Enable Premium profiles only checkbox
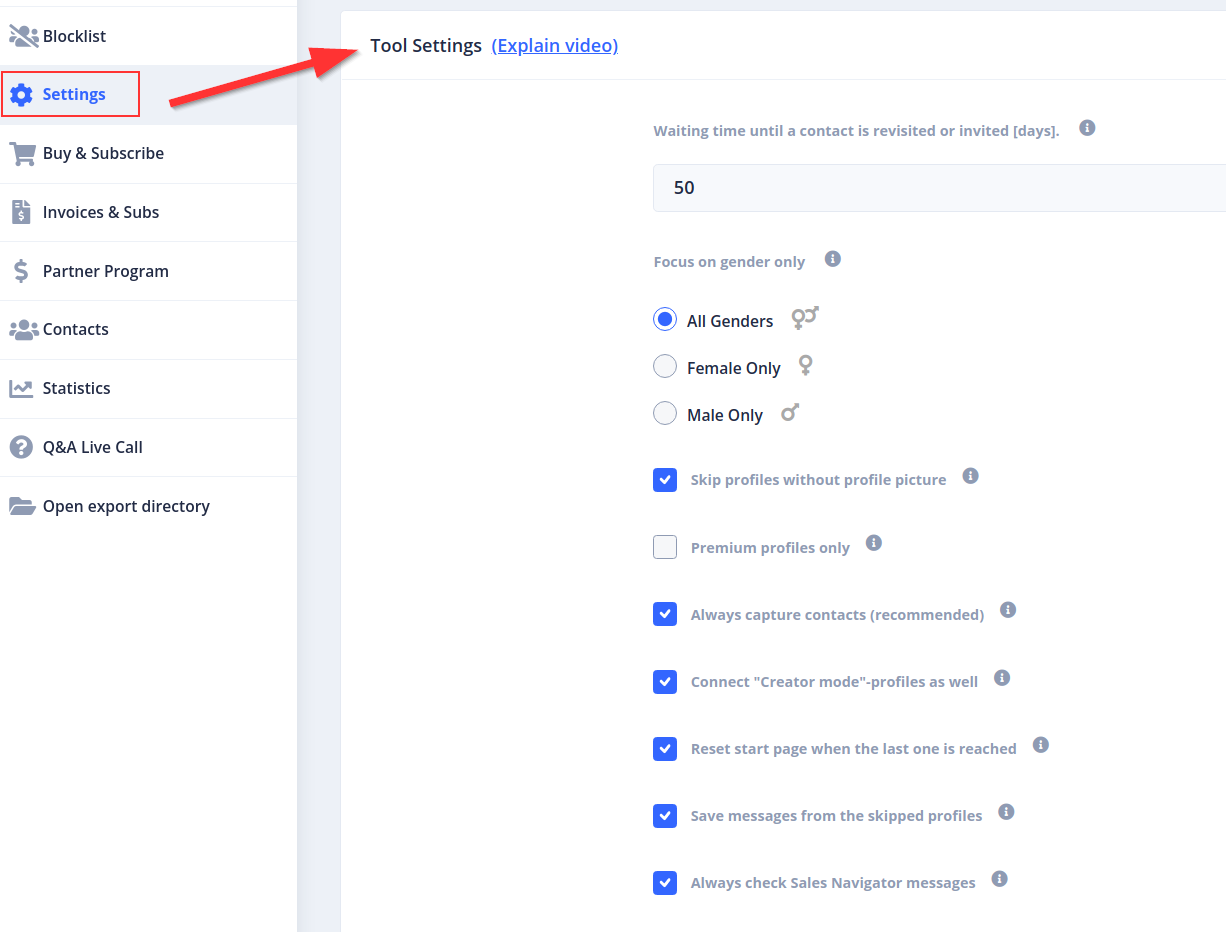The width and height of the screenshot is (1226, 932). point(665,547)
